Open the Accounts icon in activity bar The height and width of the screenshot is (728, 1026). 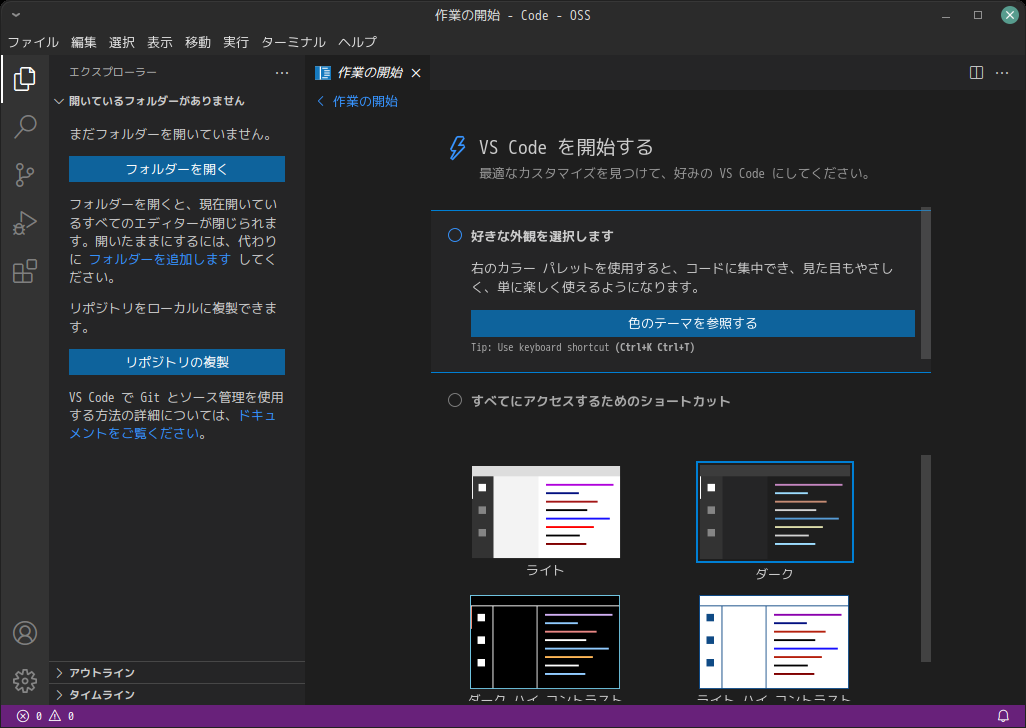(25, 633)
